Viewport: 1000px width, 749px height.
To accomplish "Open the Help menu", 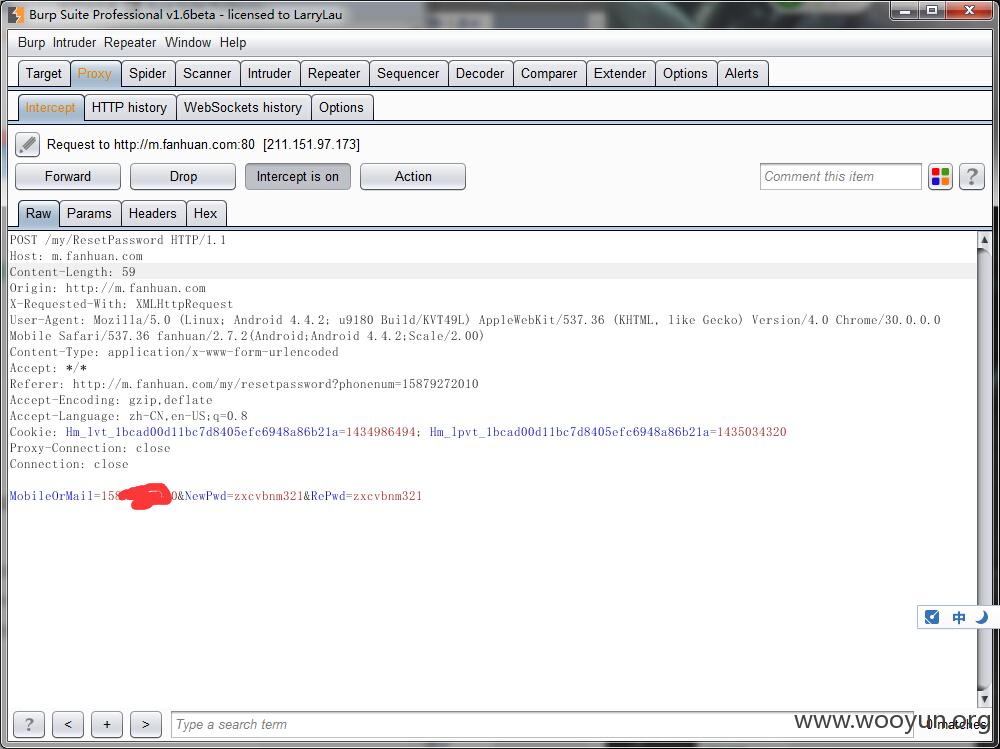I will (233, 43).
